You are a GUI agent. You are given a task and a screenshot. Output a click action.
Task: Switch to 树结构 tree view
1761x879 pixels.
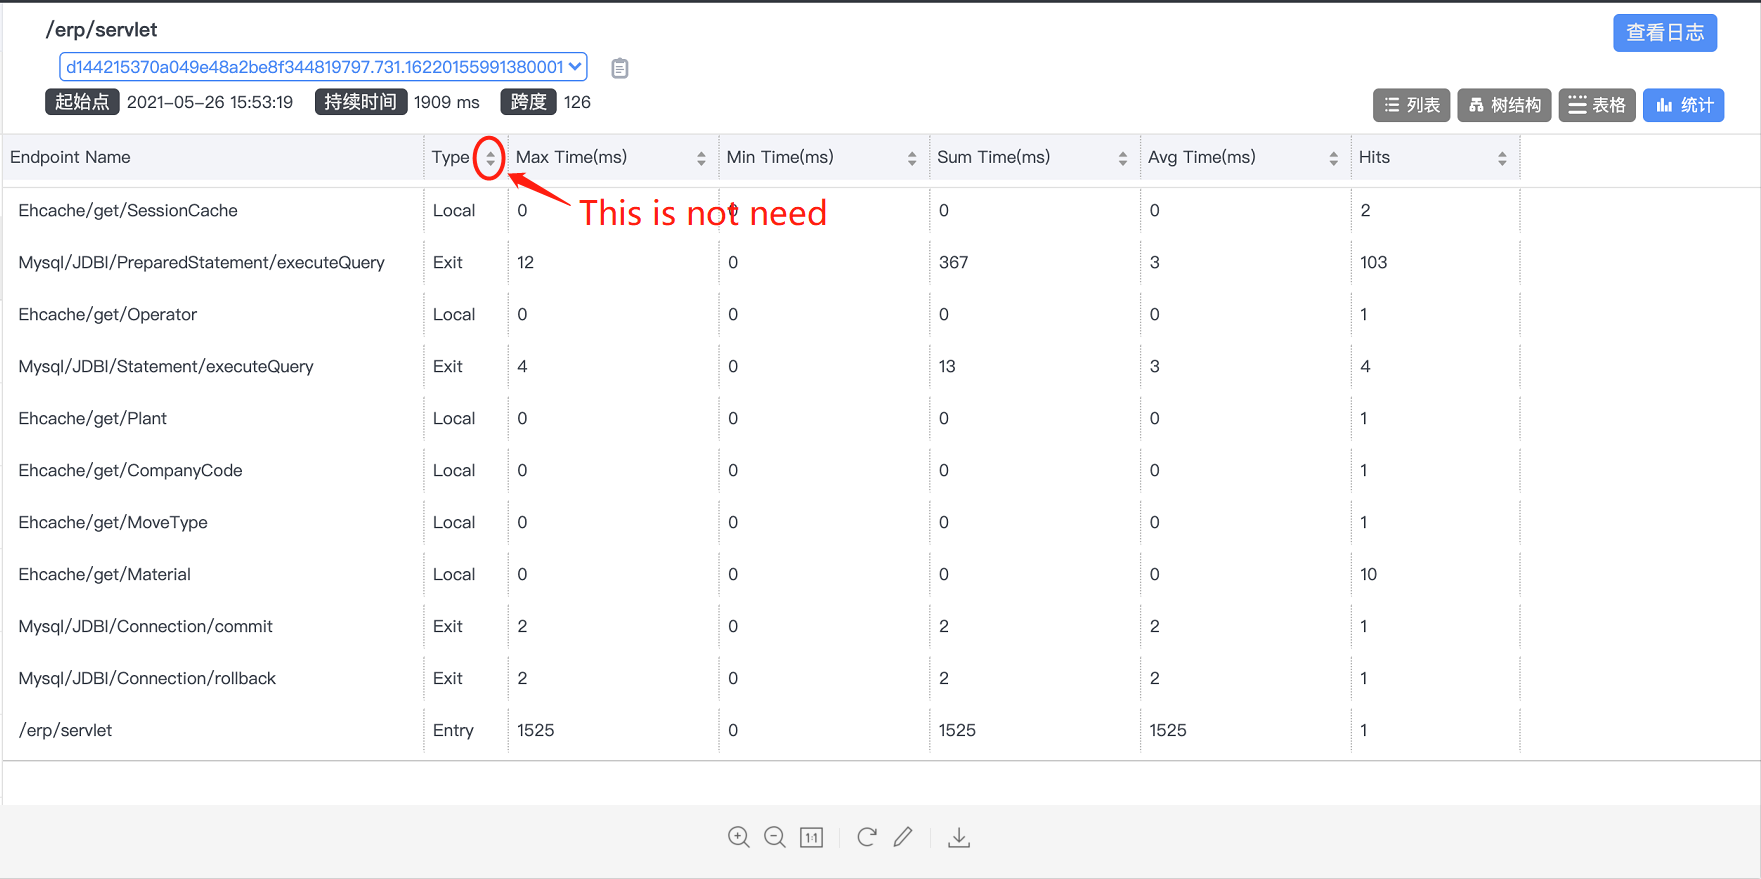pos(1505,105)
